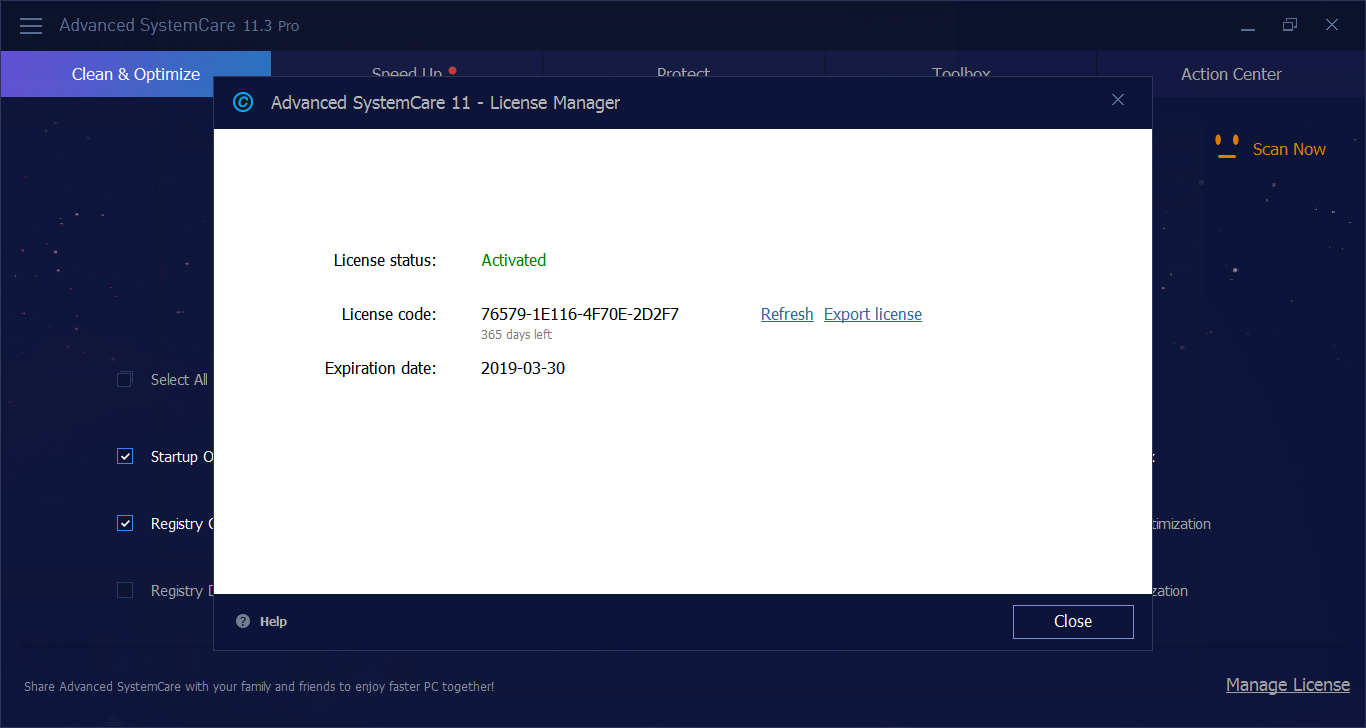Open the Speed Up tab
The height and width of the screenshot is (728, 1366).
click(x=407, y=64)
